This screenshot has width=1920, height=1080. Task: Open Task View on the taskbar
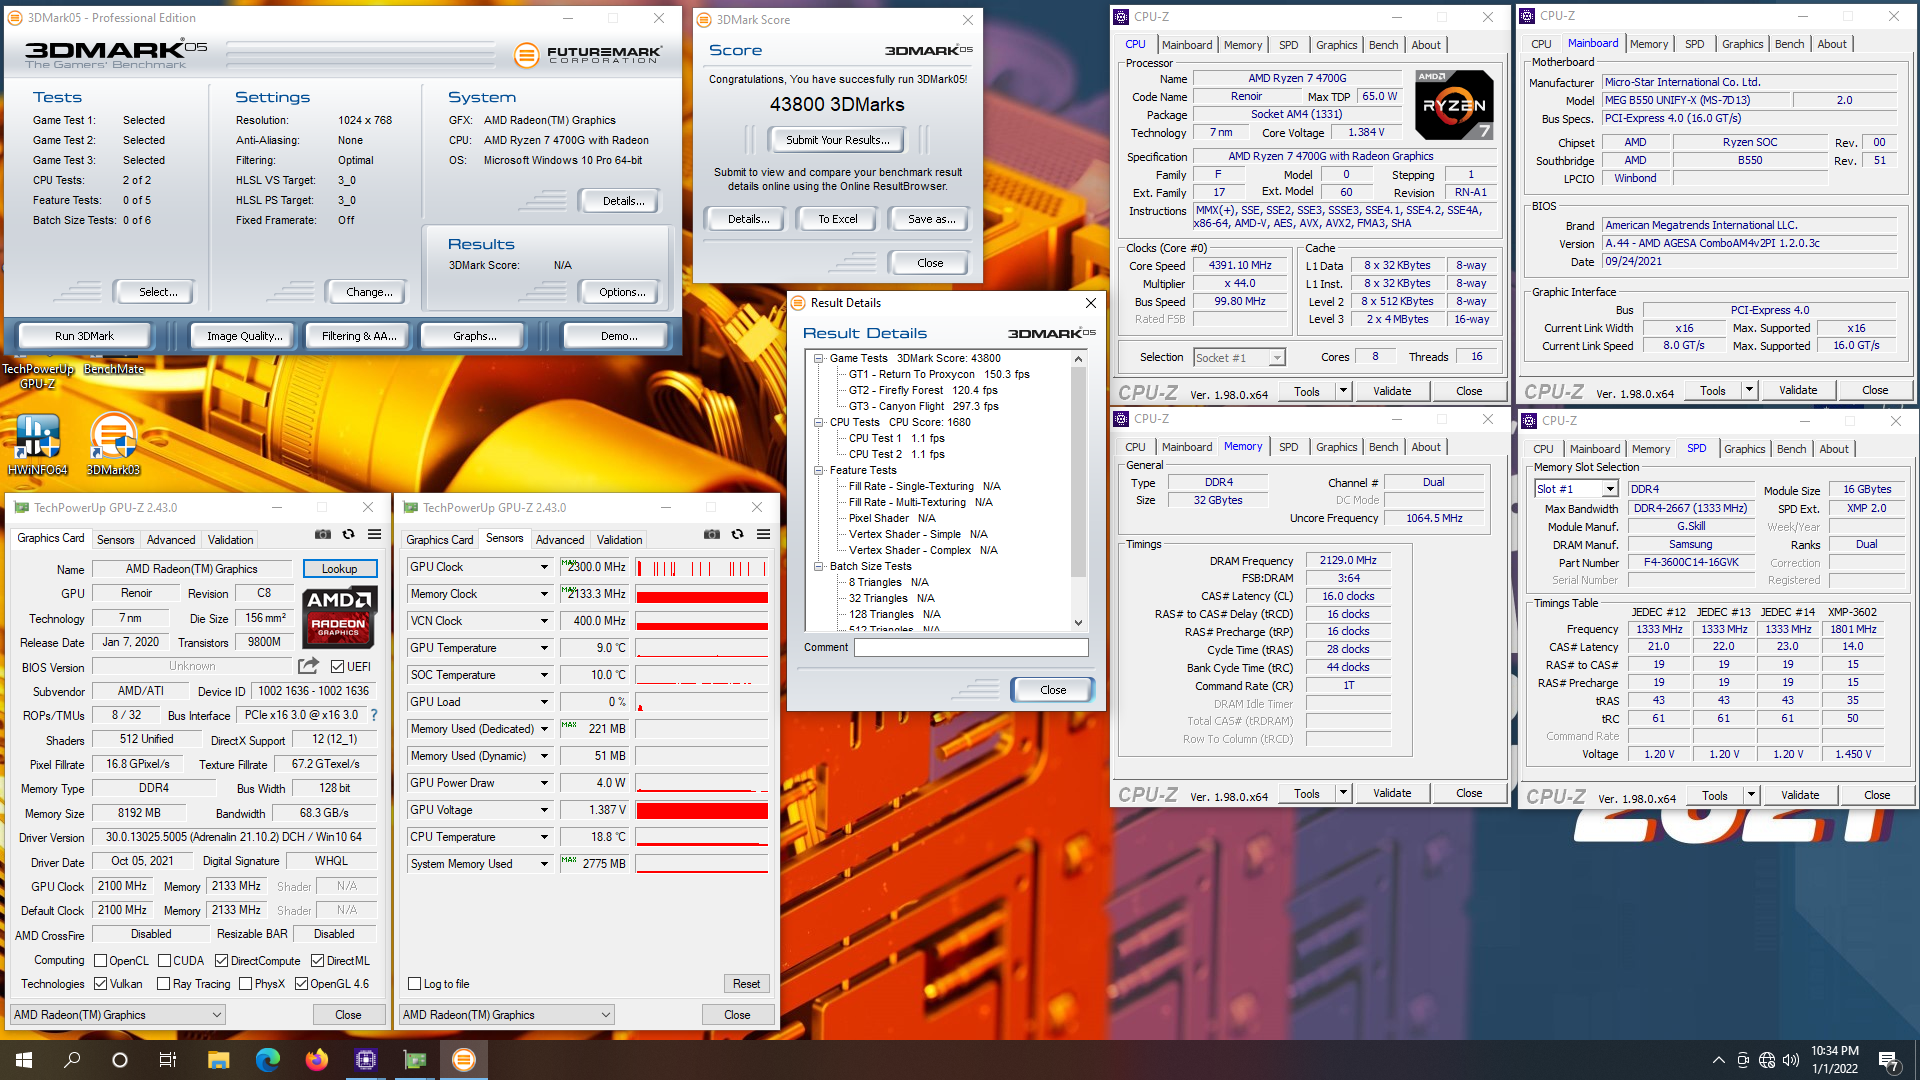tap(168, 1060)
